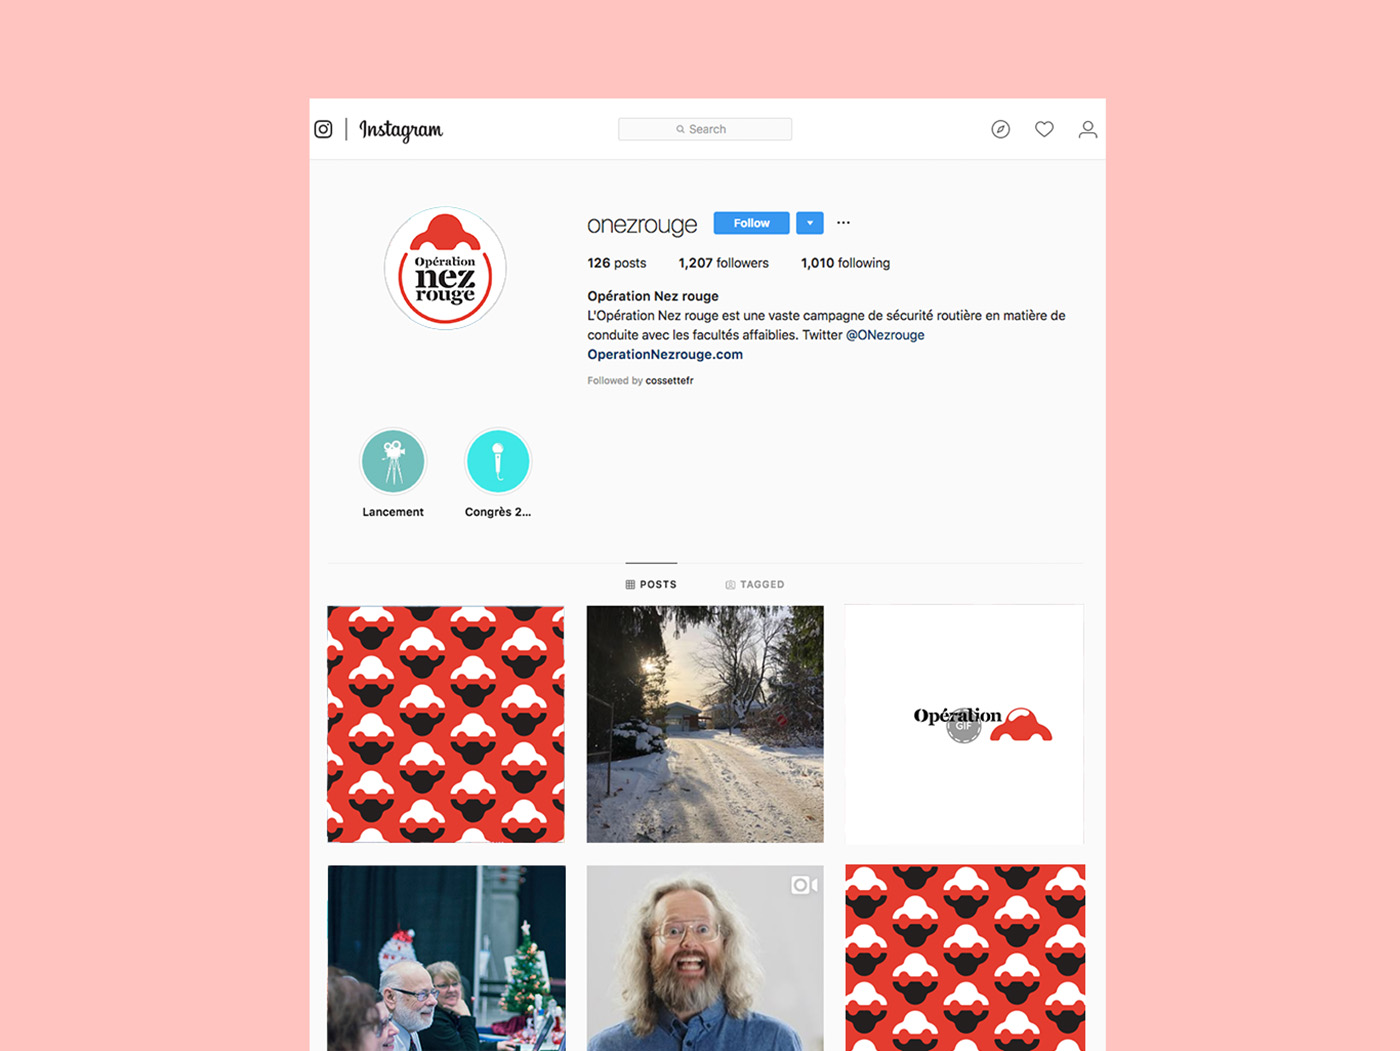Open the Instagram wordmark home link

click(x=401, y=130)
